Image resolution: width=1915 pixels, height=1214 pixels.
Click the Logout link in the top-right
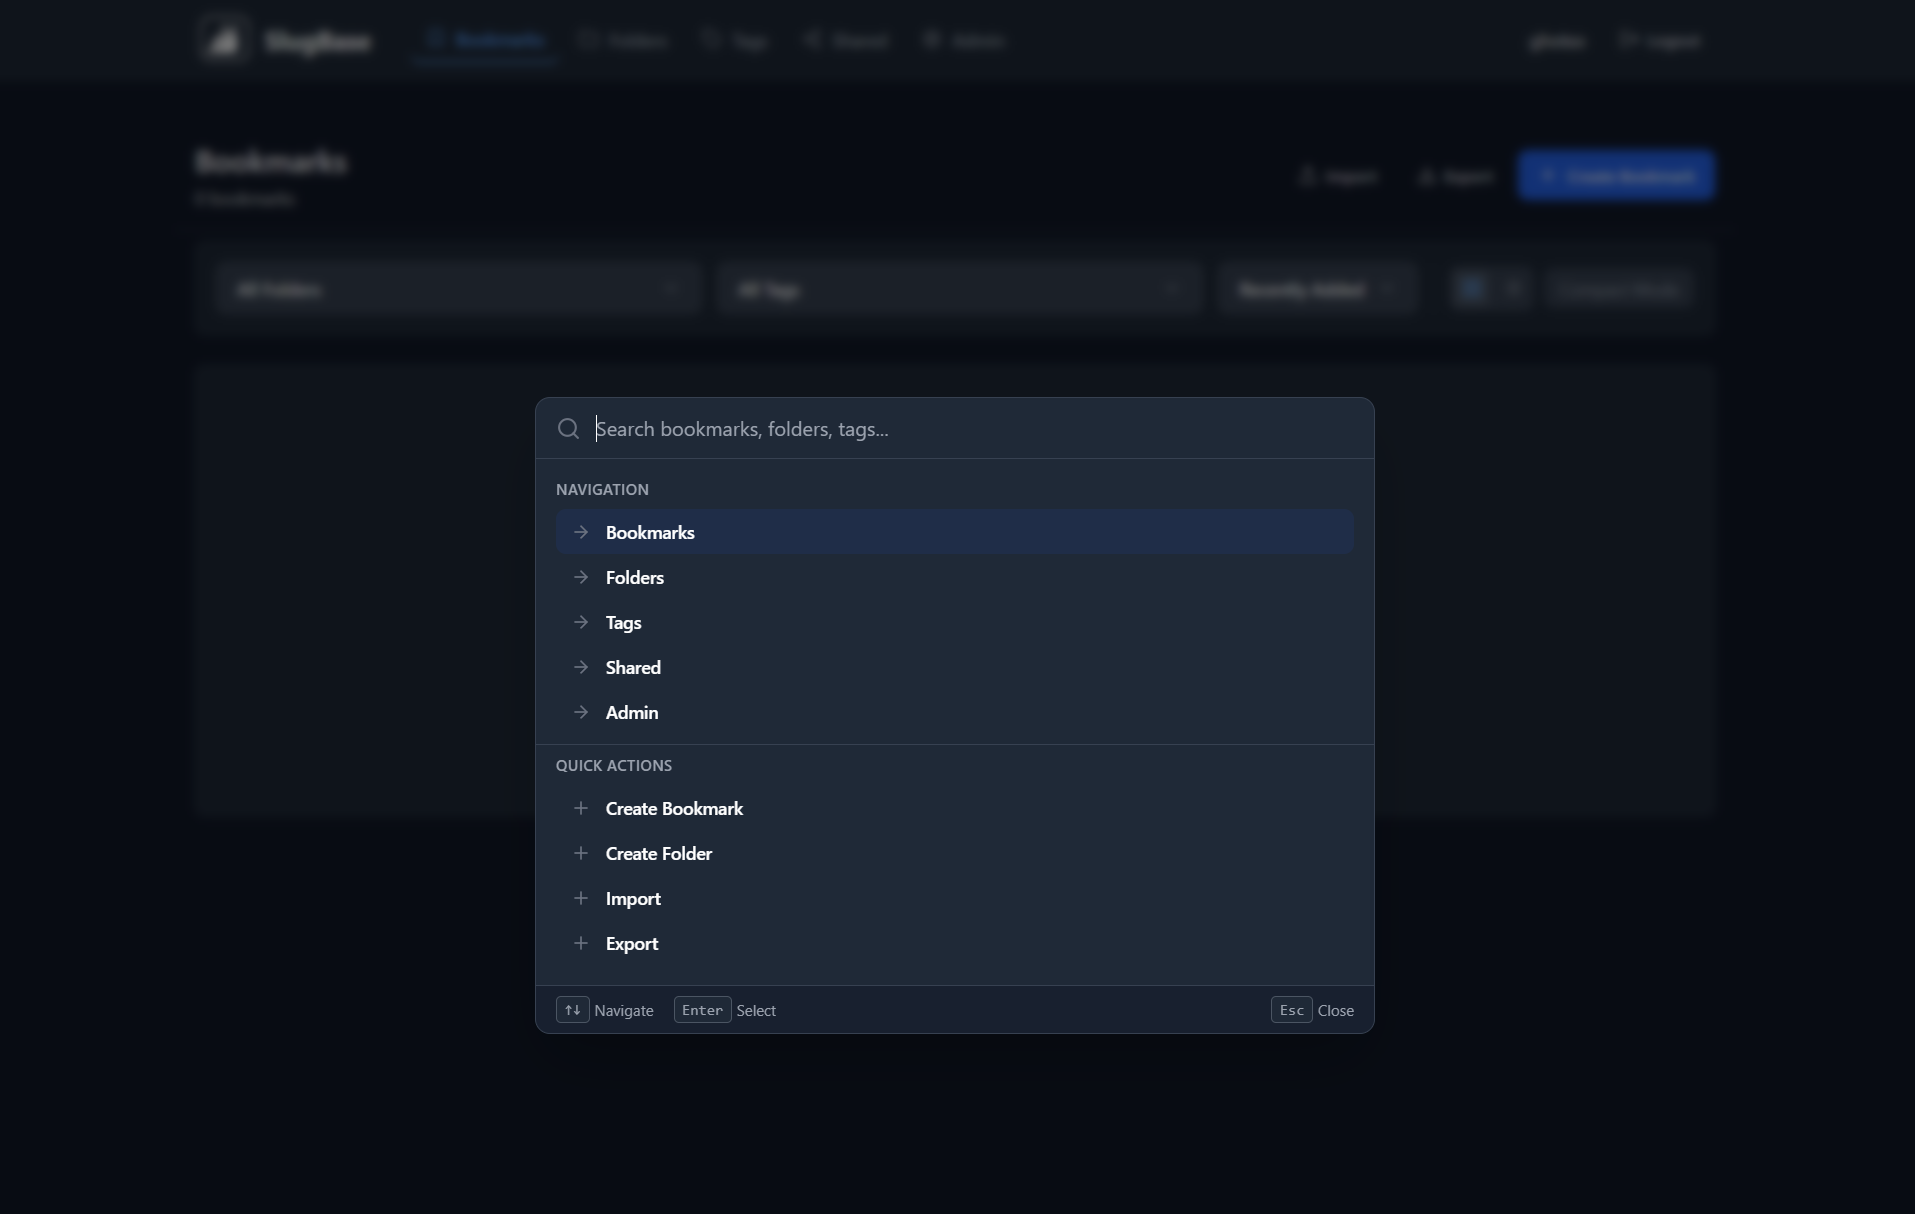(1661, 40)
